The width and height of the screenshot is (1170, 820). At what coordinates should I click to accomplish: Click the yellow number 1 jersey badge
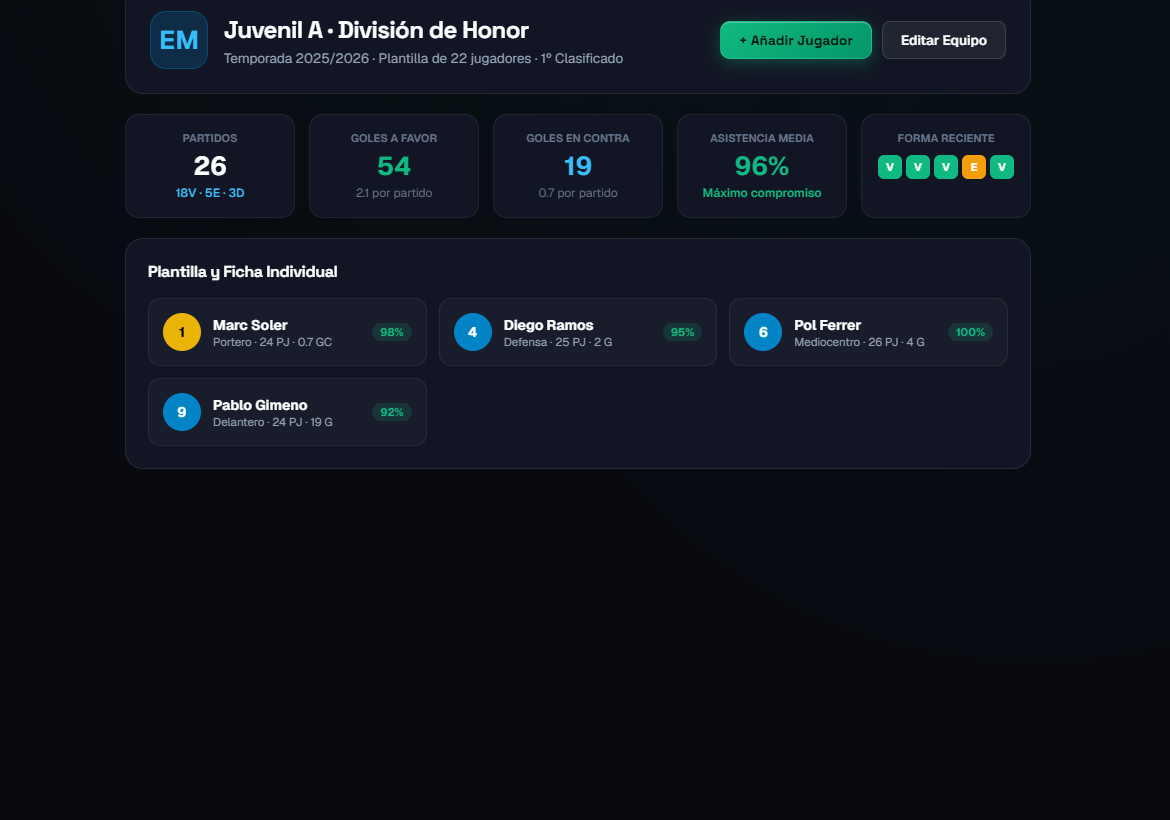(x=182, y=332)
